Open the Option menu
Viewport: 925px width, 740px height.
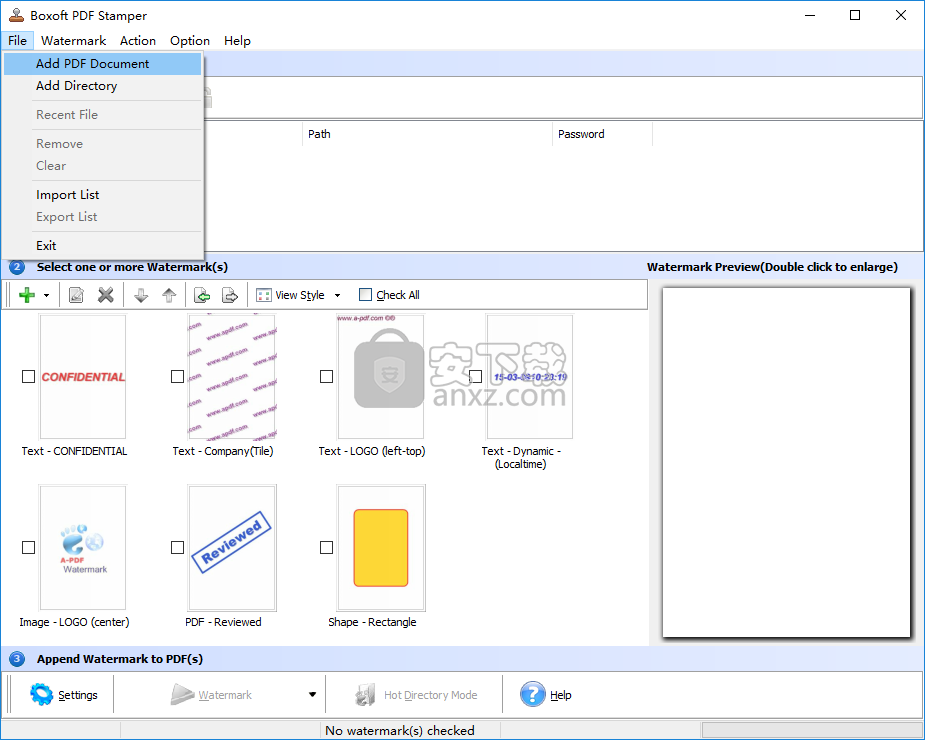pos(190,41)
